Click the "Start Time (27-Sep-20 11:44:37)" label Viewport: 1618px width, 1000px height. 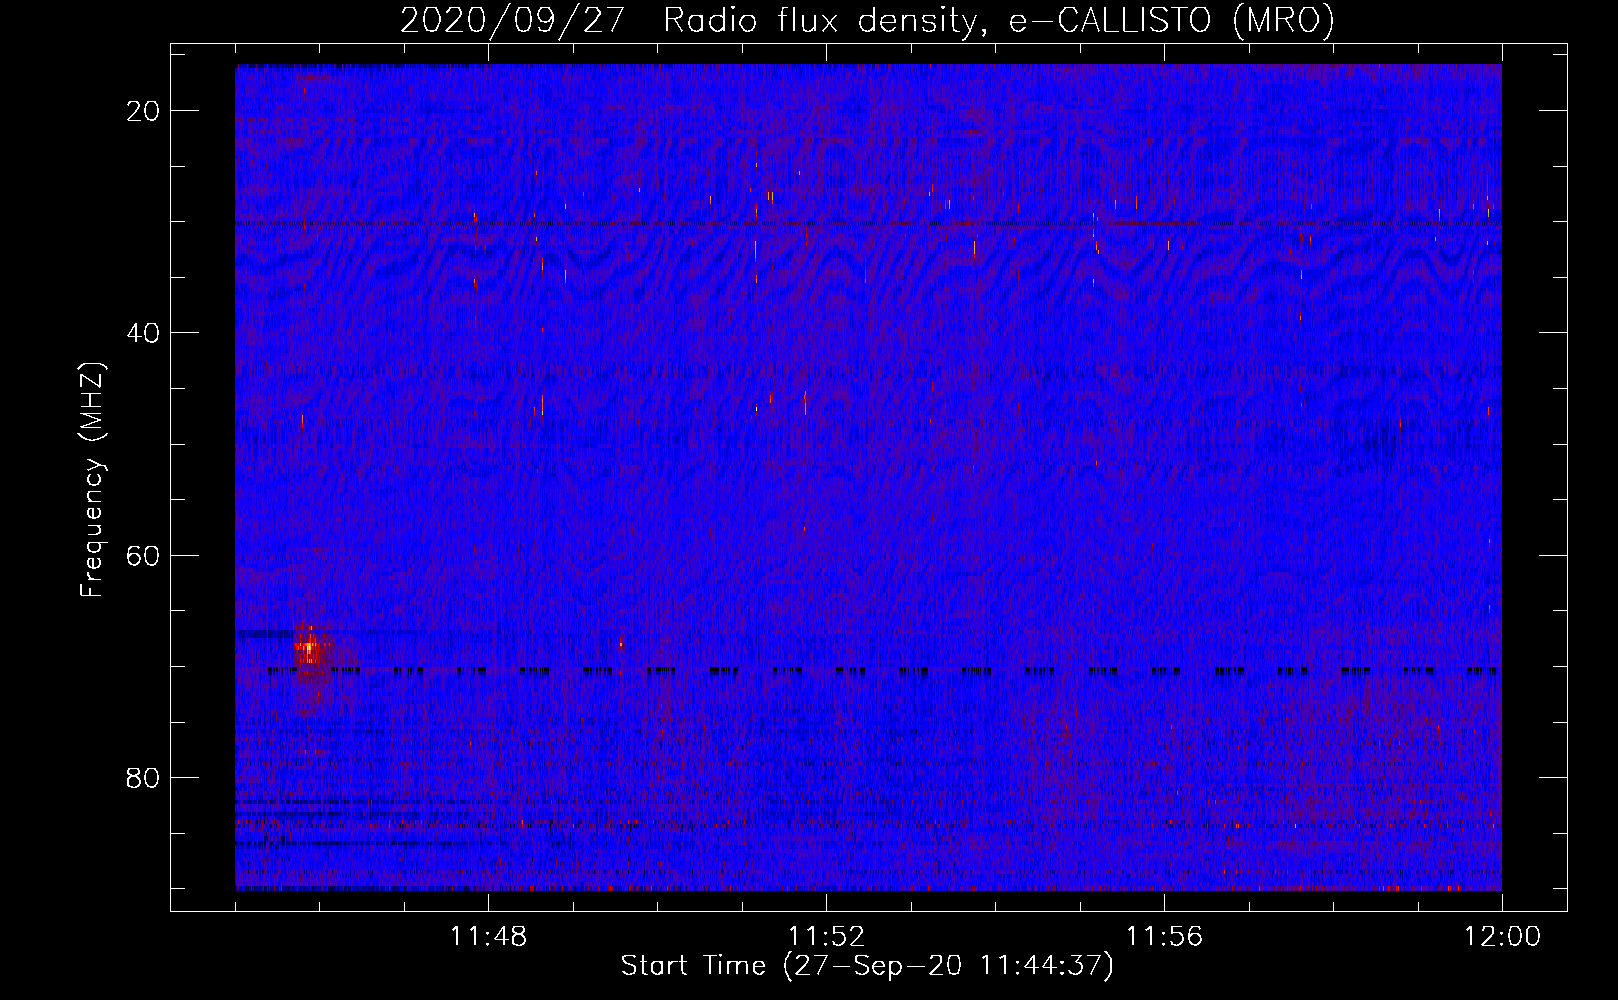[x=867, y=966]
